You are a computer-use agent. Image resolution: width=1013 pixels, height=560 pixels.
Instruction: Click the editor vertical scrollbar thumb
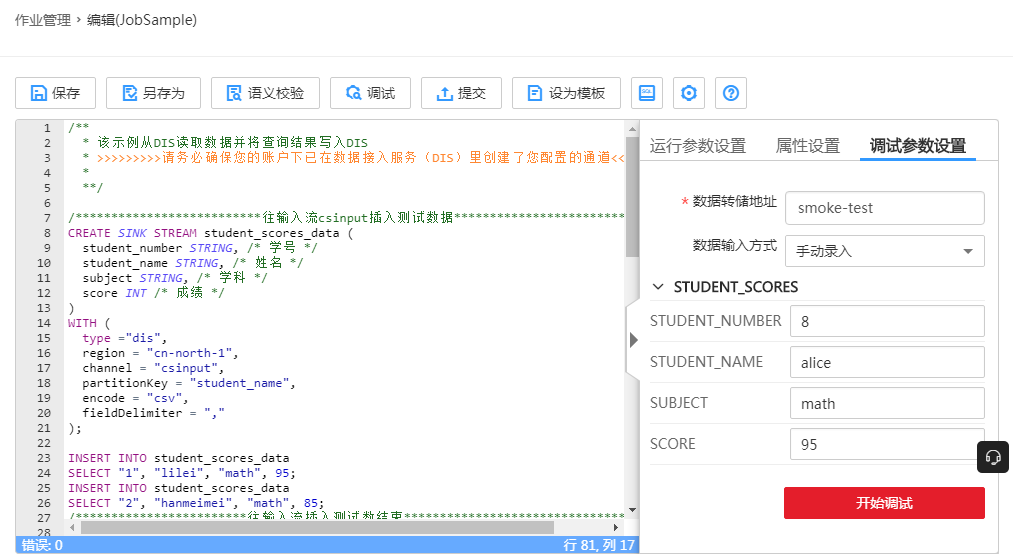point(632,197)
